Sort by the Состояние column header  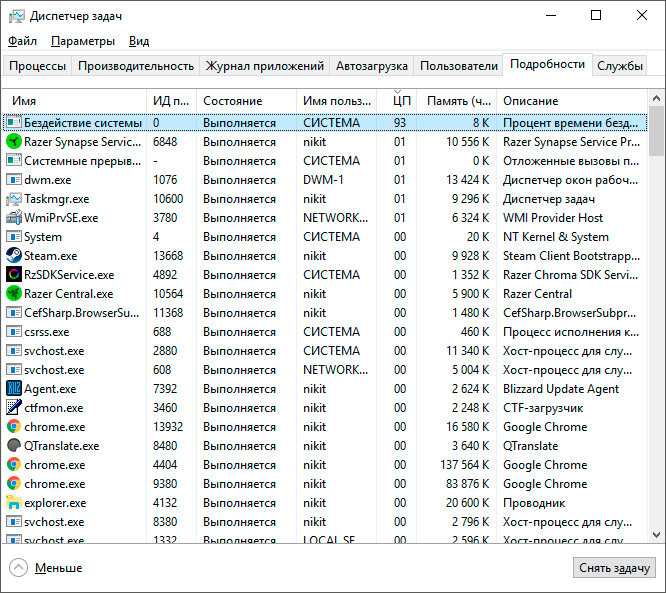pyautogui.click(x=246, y=101)
